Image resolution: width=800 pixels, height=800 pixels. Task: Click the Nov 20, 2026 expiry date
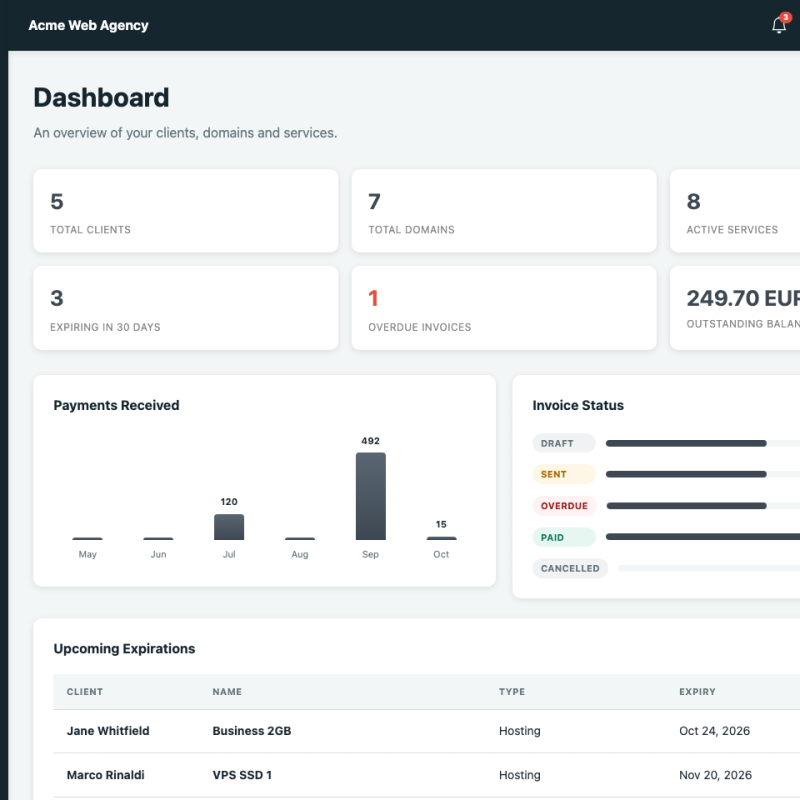click(x=715, y=775)
